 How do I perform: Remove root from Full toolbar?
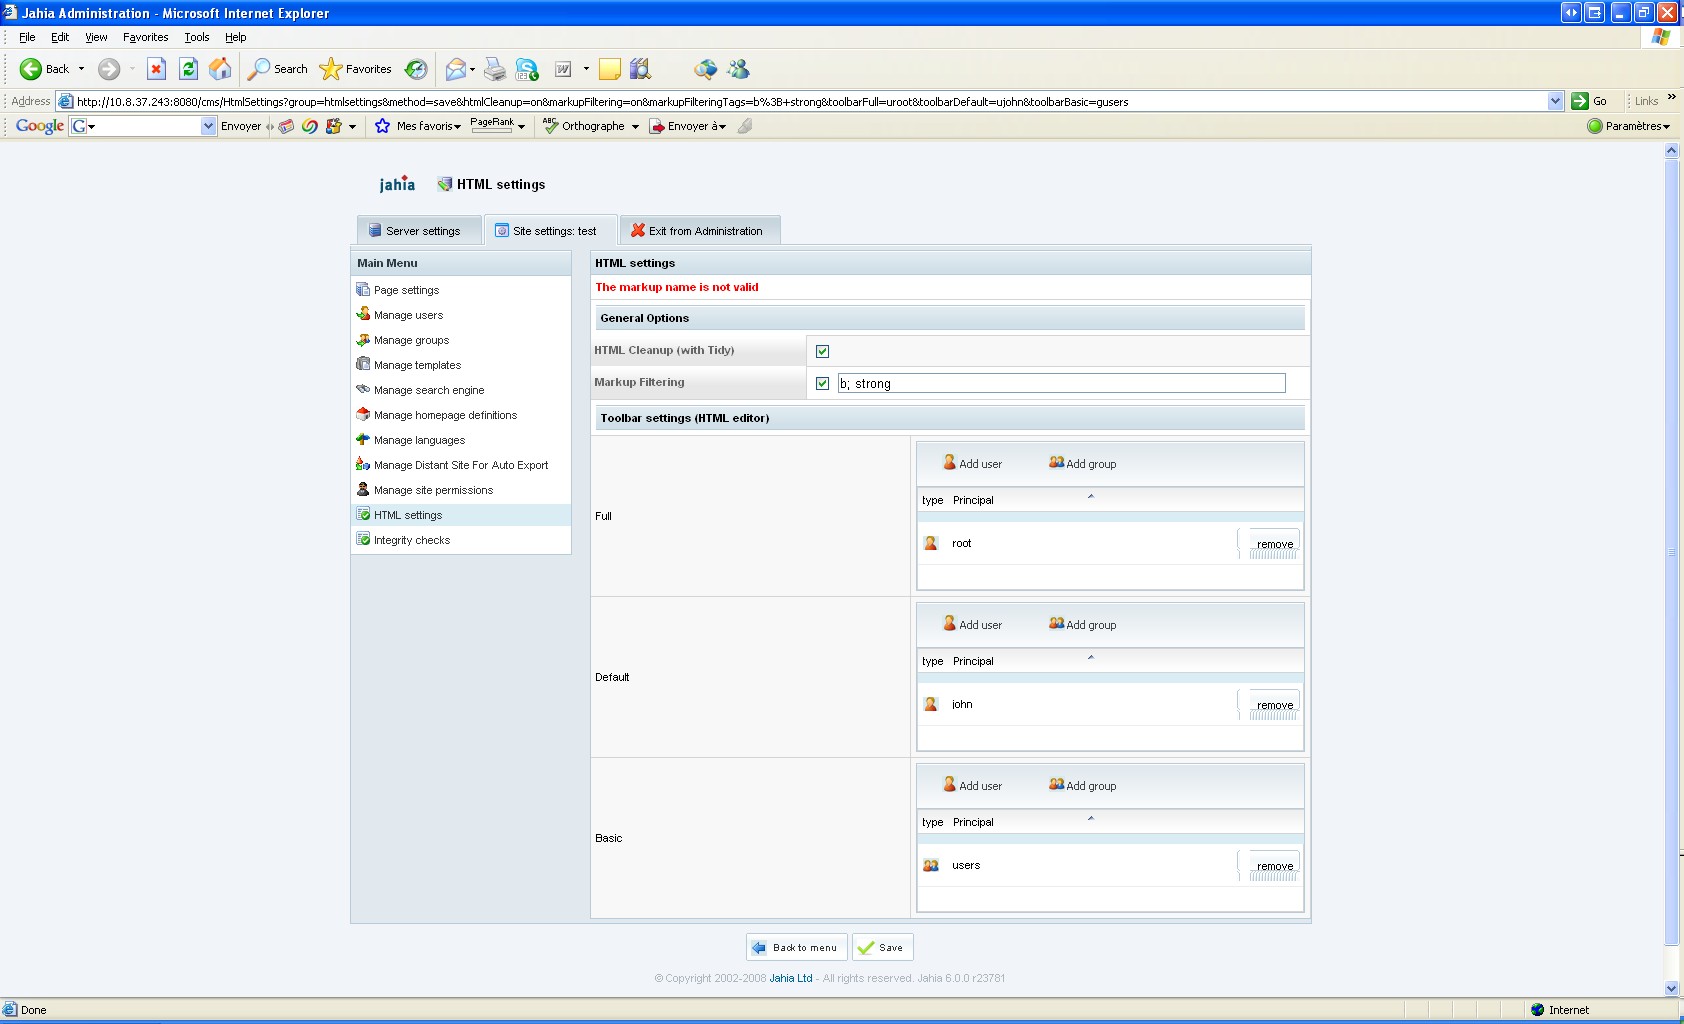1273,544
